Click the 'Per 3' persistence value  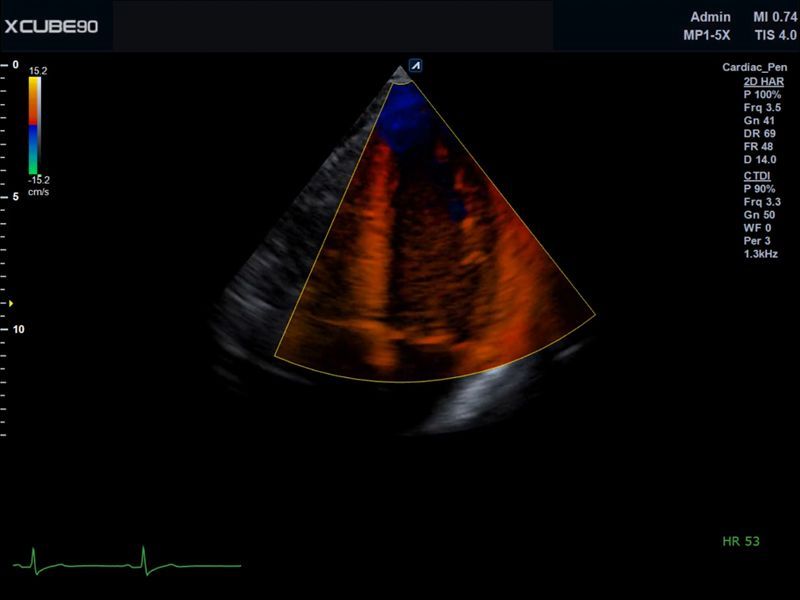point(757,241)
